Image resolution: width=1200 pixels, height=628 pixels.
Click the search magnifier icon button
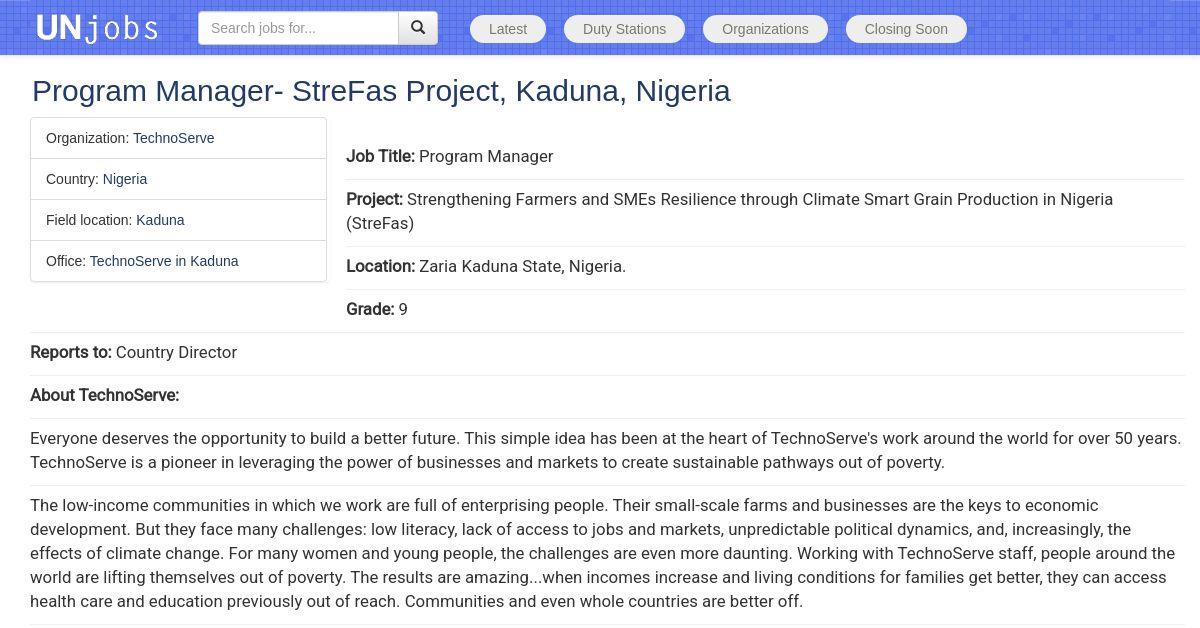tap(418, 28)
